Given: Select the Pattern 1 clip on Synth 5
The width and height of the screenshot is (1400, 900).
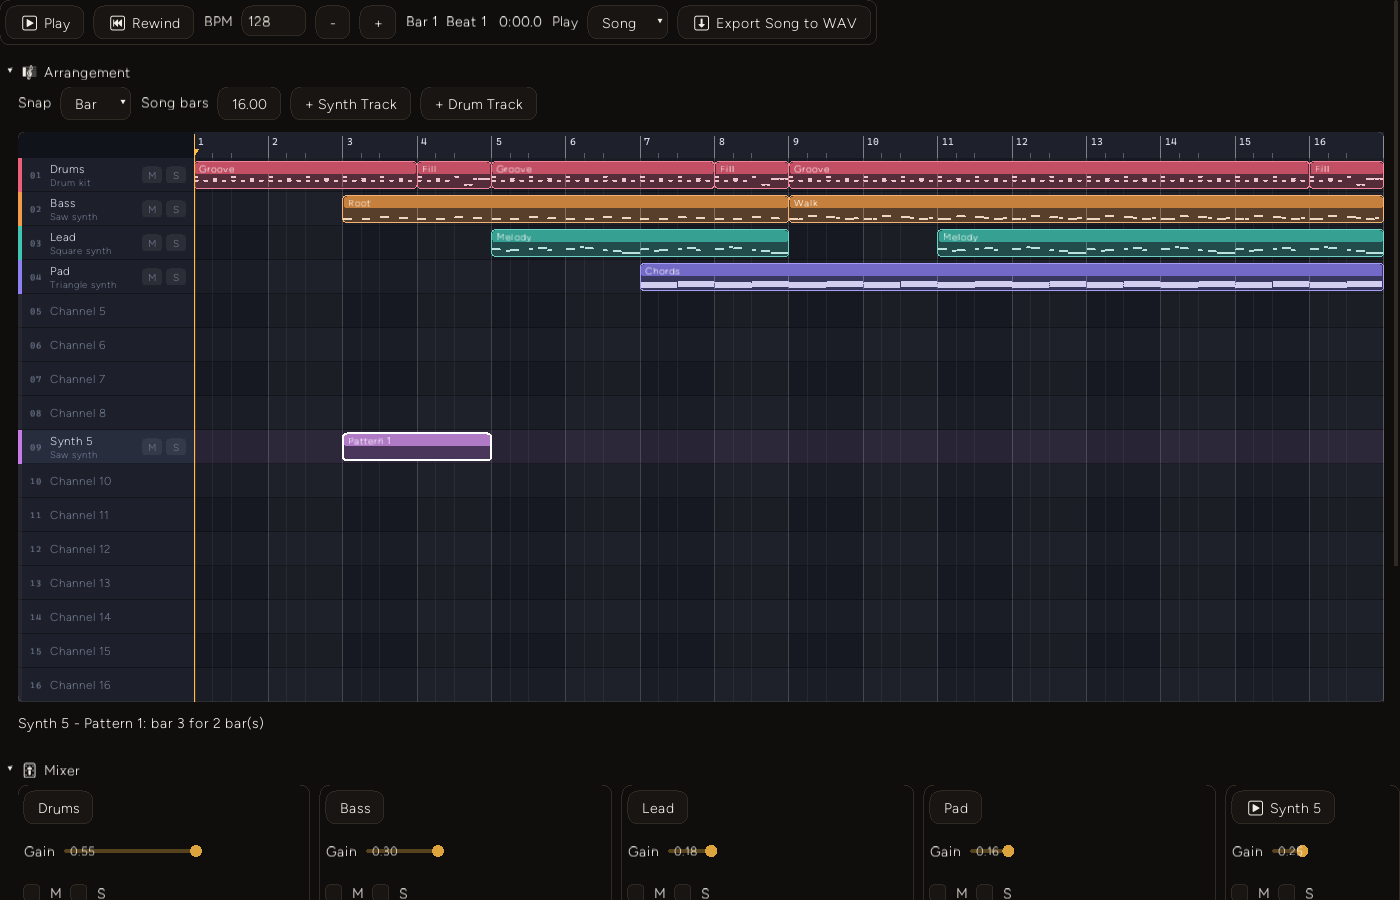Looking at the screenshot, I should tap(417, 447).
